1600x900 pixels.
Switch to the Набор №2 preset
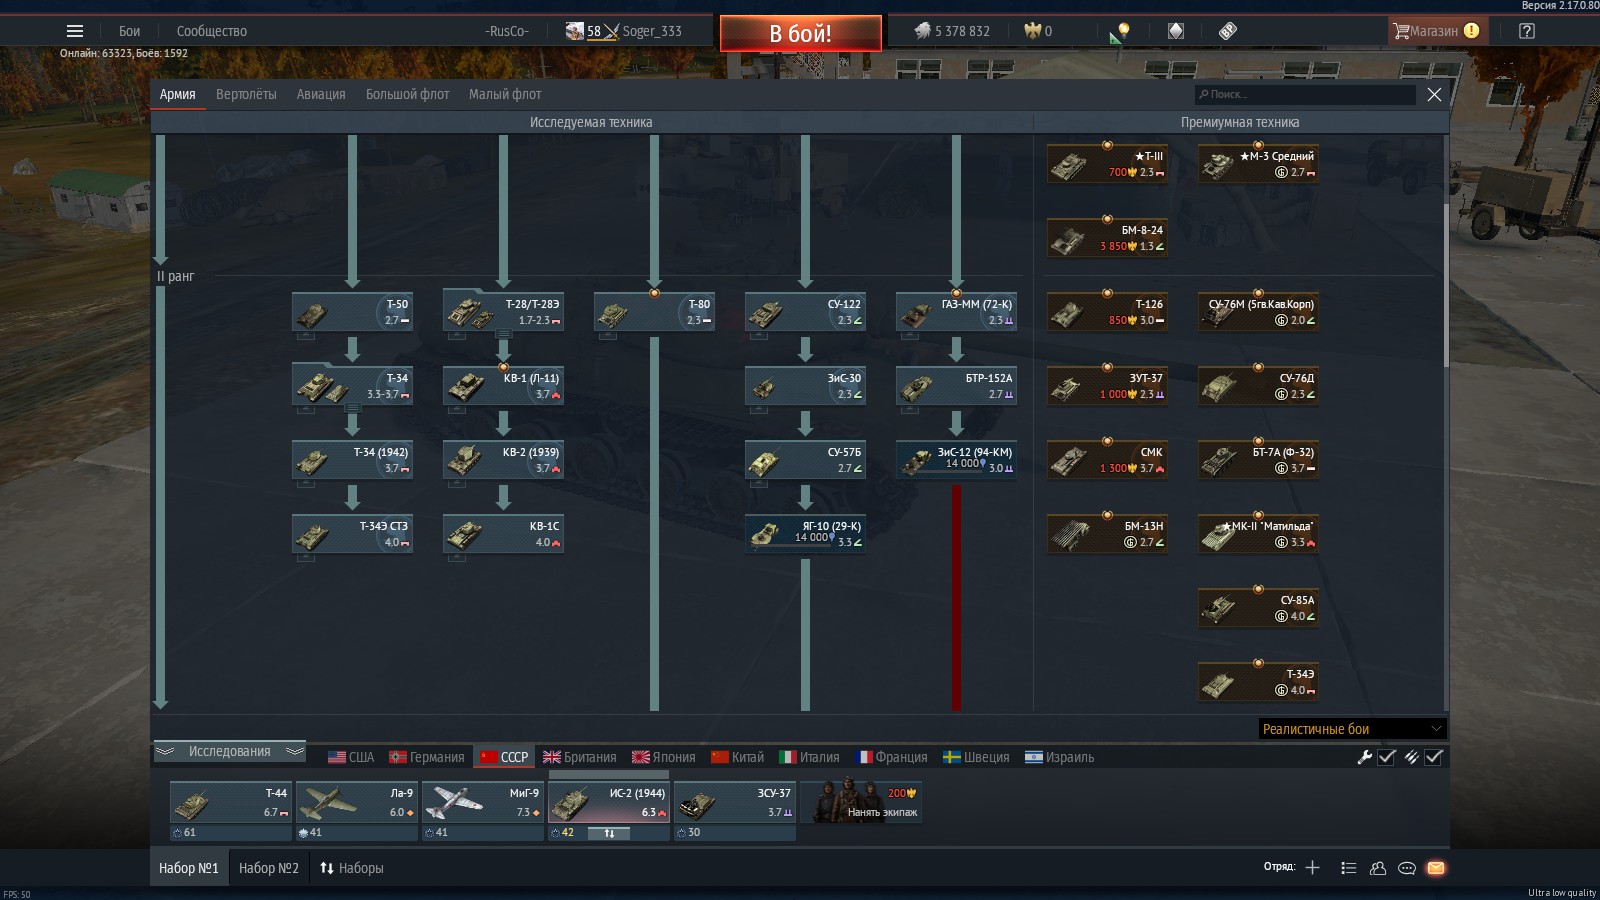(269, 868)
